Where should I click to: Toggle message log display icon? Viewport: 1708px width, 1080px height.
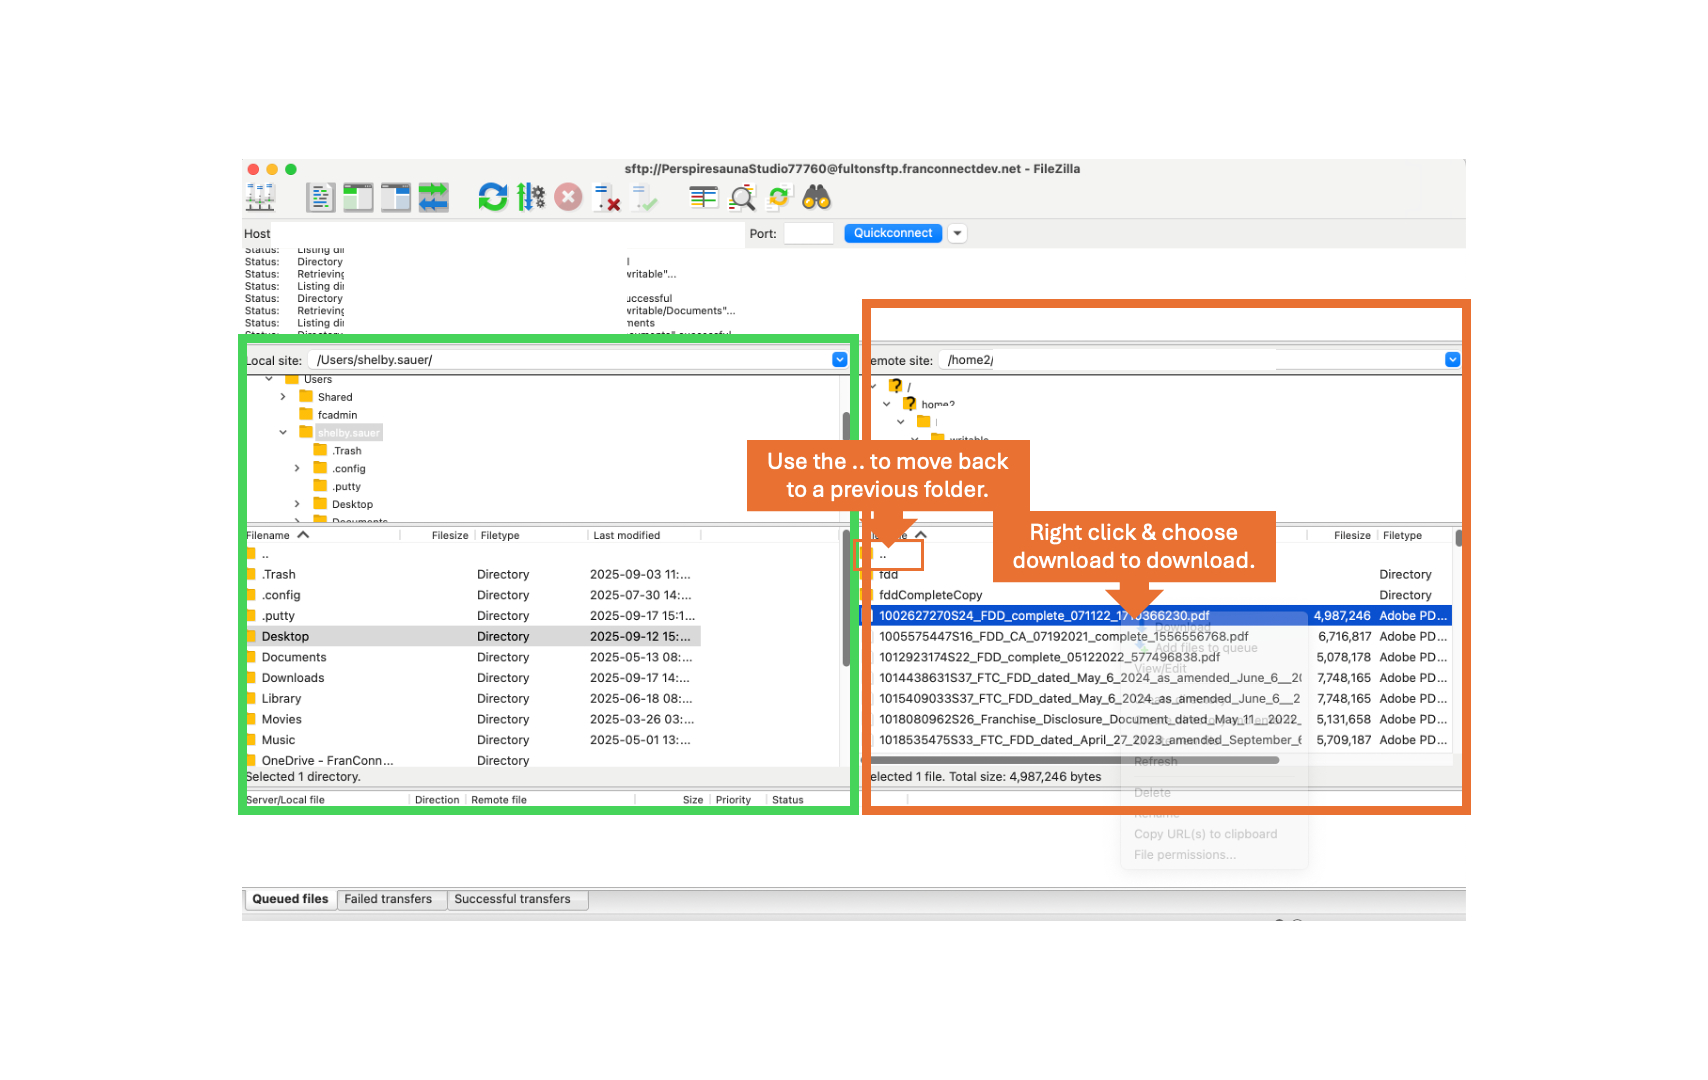320,197
